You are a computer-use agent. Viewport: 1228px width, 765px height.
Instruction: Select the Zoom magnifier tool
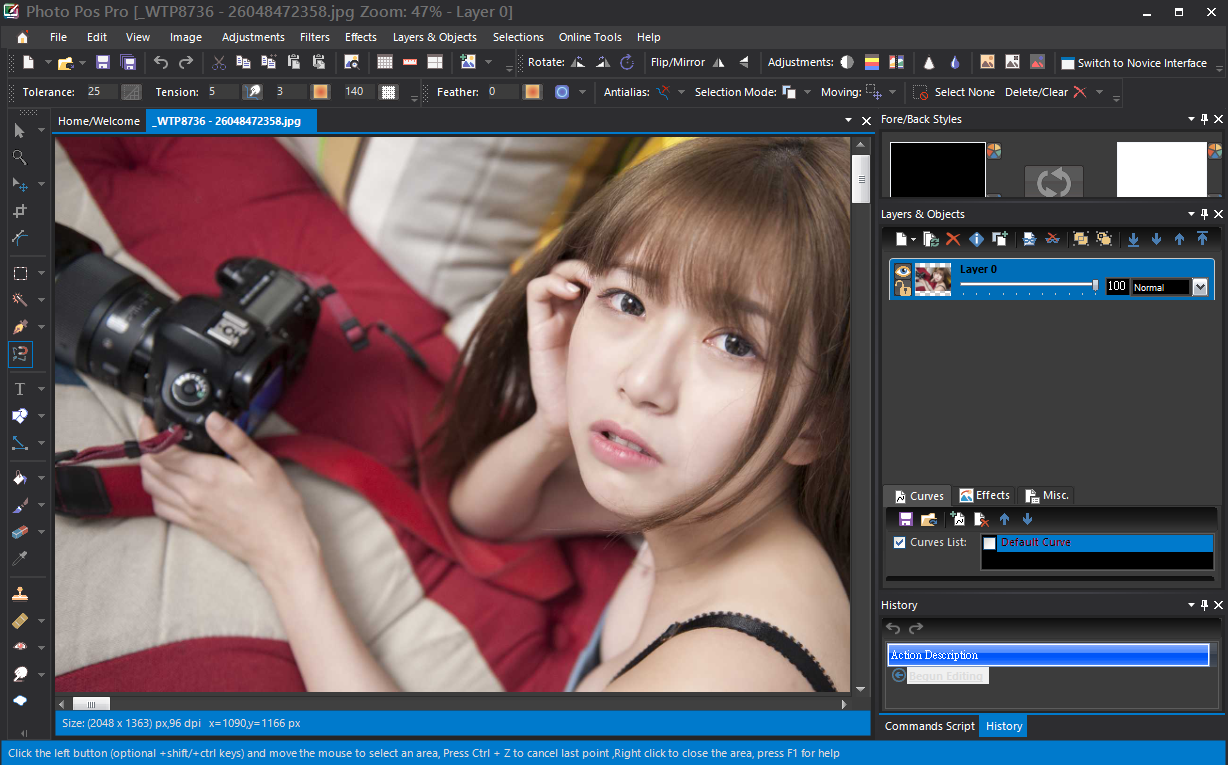coord(19,157)
